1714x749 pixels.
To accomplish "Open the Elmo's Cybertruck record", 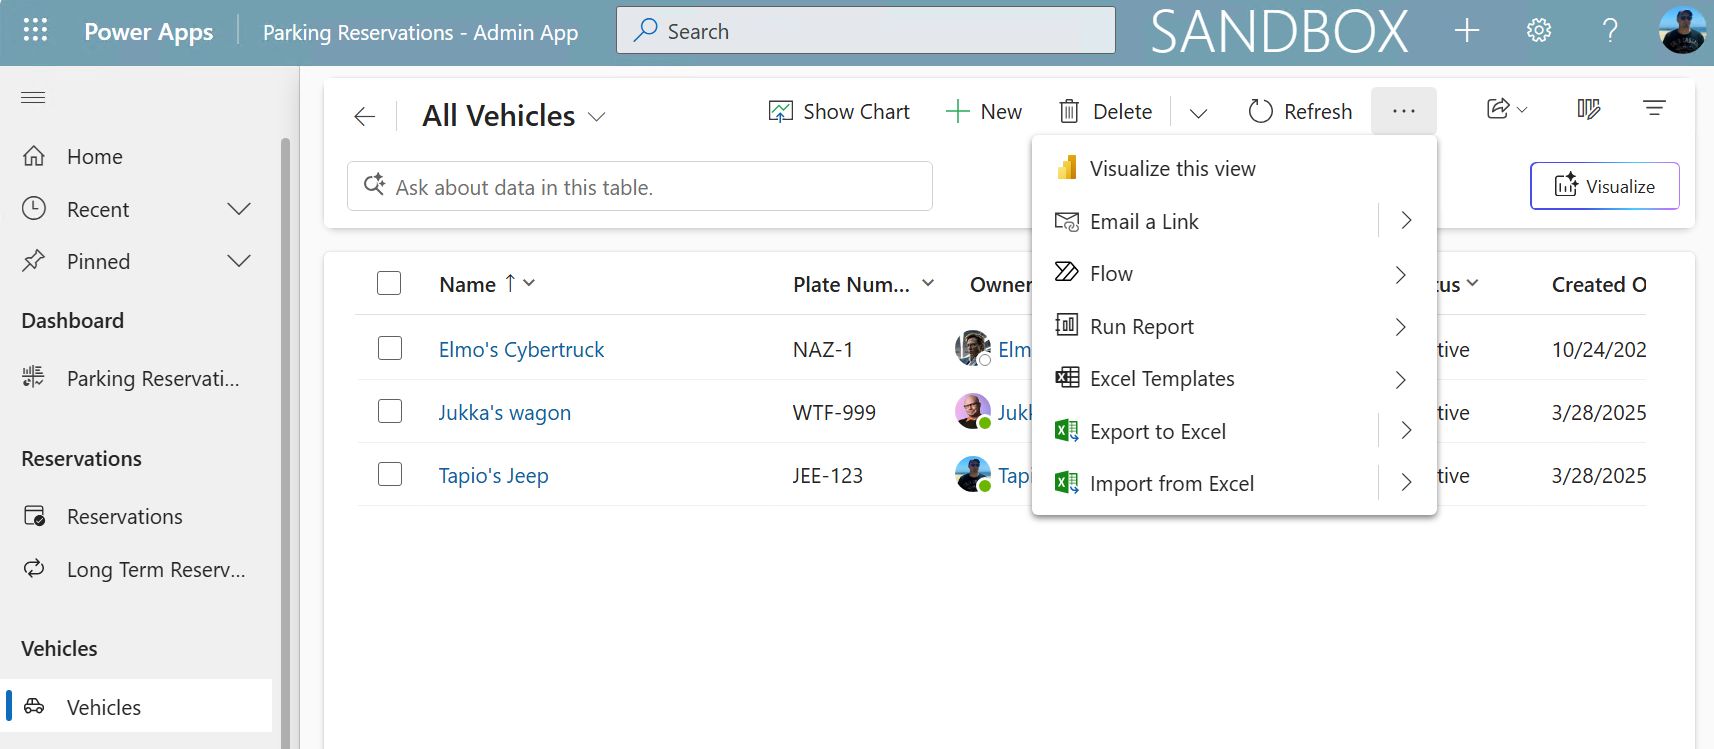I will 521,349.
